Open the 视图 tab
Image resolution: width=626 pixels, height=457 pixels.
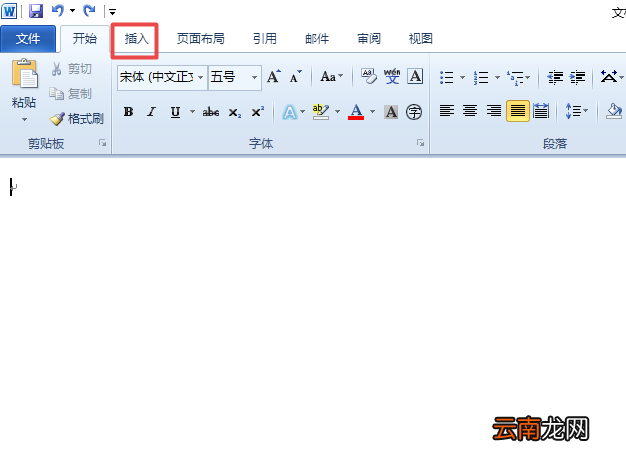(x=420, y=39)
